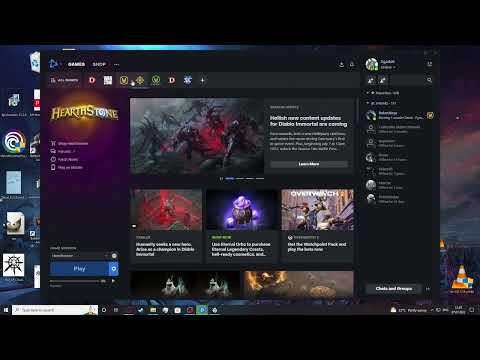The height and width of the screenshot is (360, 480).
Task: Pause the news carousel
Action: pyautogui.click(x=221, y=179)
